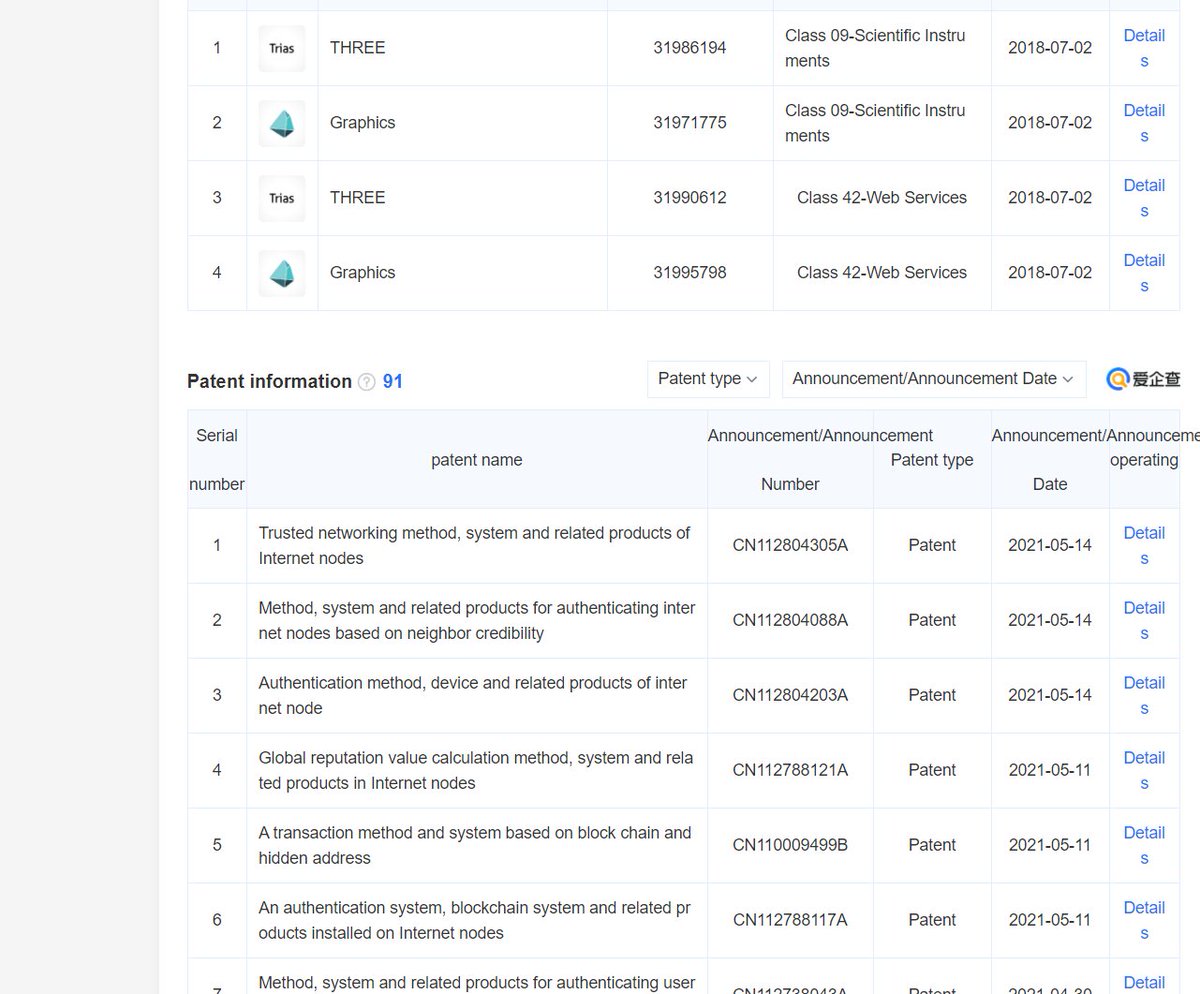Click Graphics trademark name for 31971775
The height and width of the screenshot is (994, 1200).
click(x=362, y=123)
